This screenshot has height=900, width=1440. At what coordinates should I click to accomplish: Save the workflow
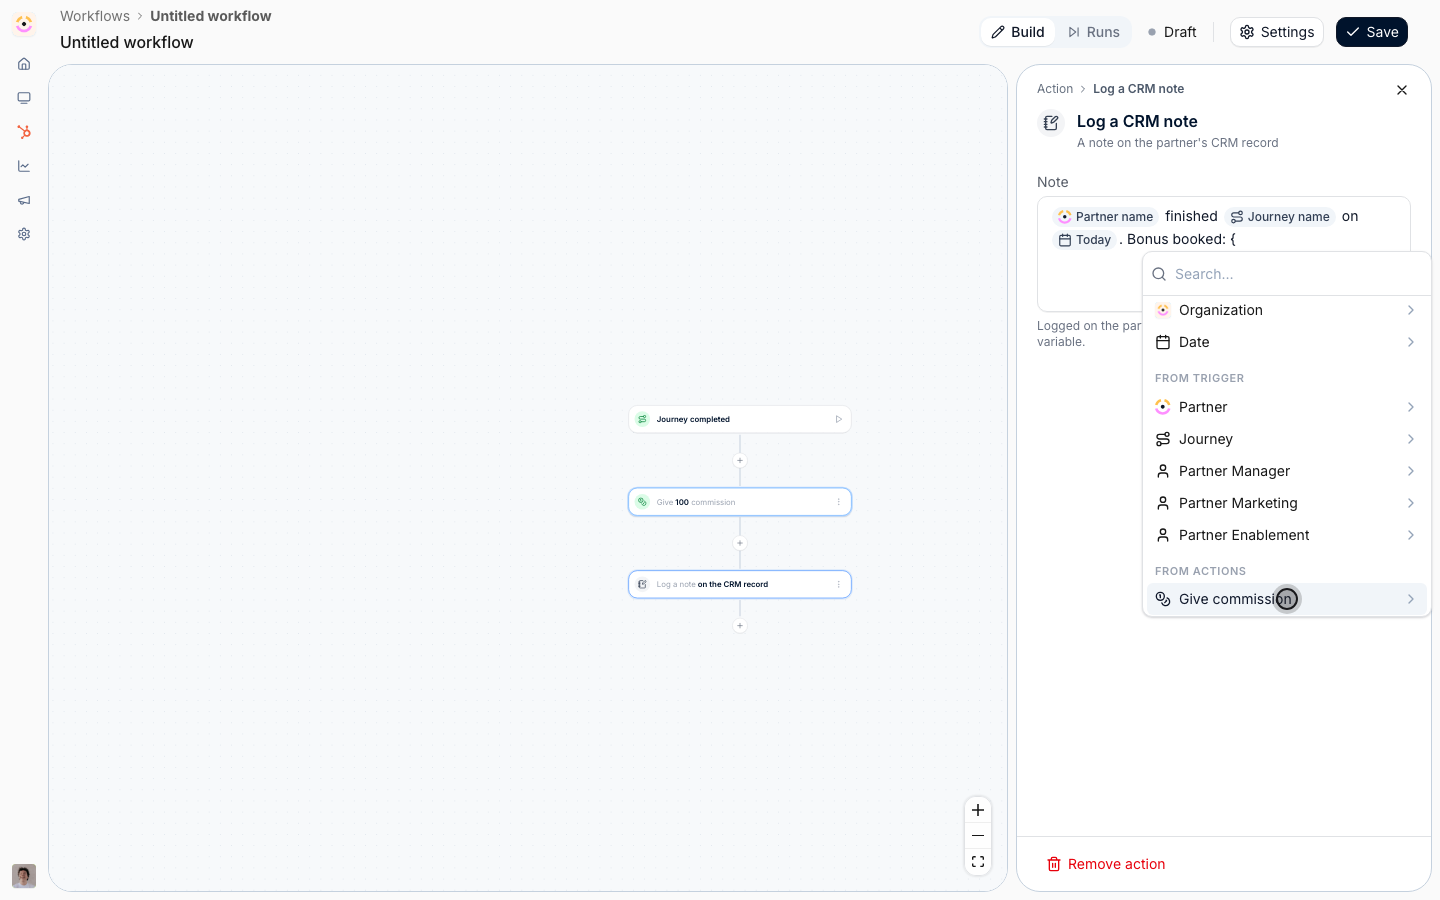click(x=1372, y=32)
